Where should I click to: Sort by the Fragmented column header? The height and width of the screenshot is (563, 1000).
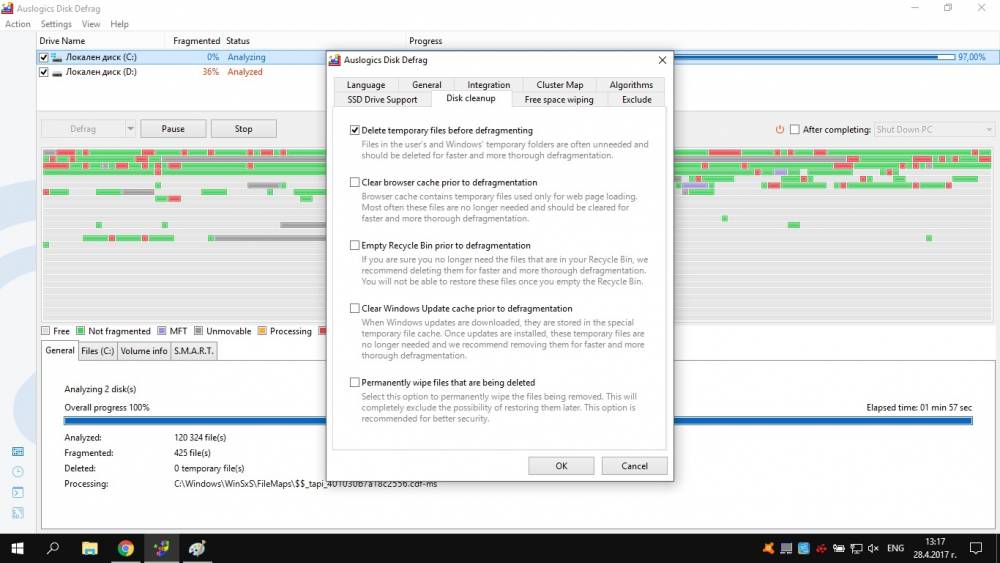[196, 41]
